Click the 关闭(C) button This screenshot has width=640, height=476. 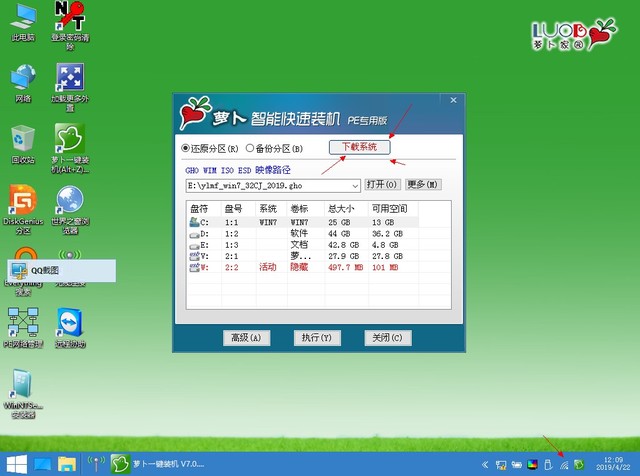pyautogui.click(x=388, y=338)
